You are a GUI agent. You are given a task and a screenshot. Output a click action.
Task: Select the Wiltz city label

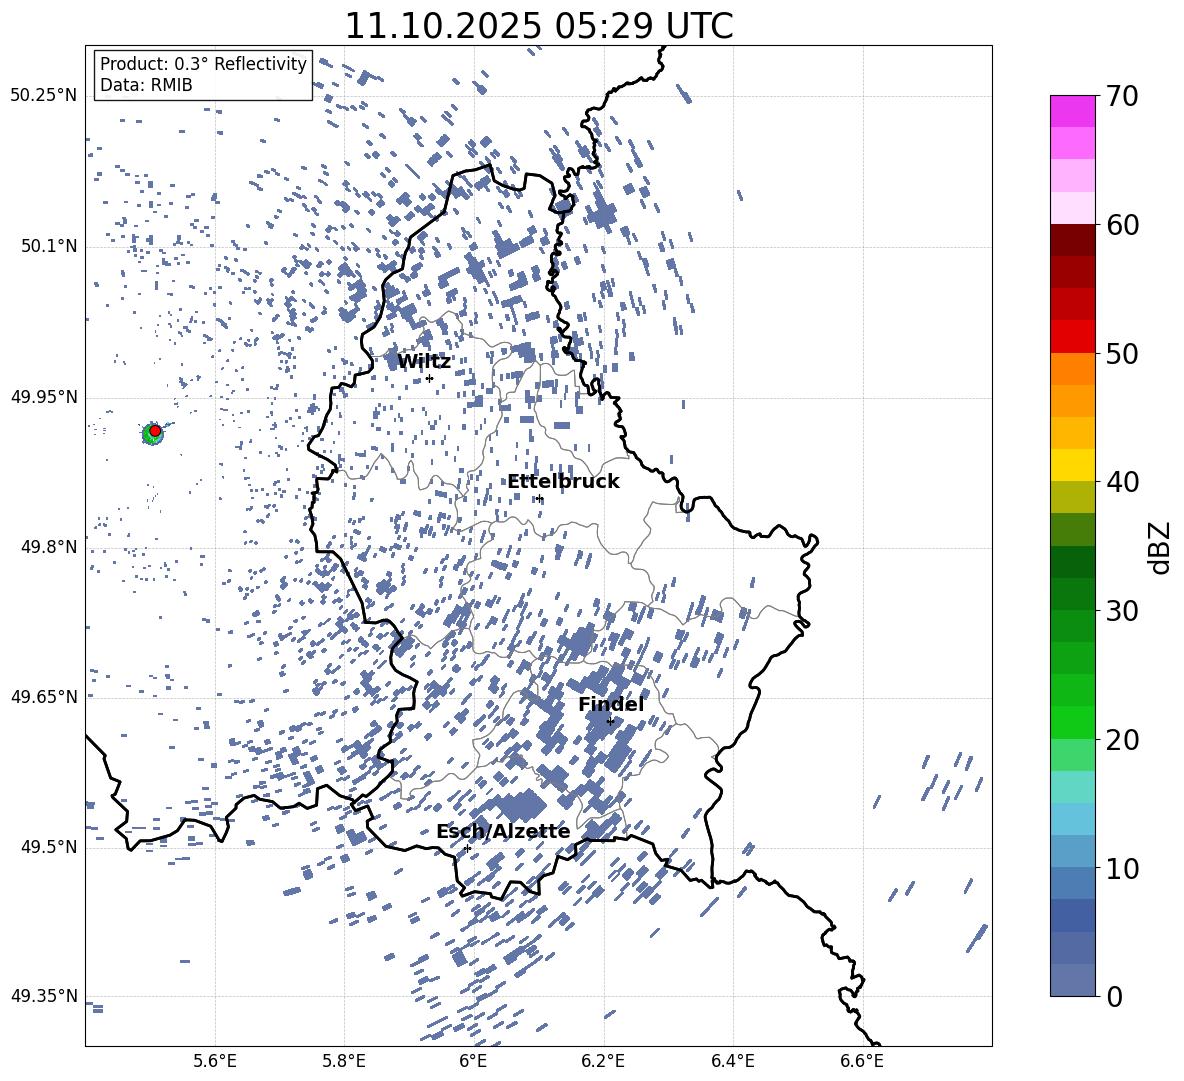[424, 362]
